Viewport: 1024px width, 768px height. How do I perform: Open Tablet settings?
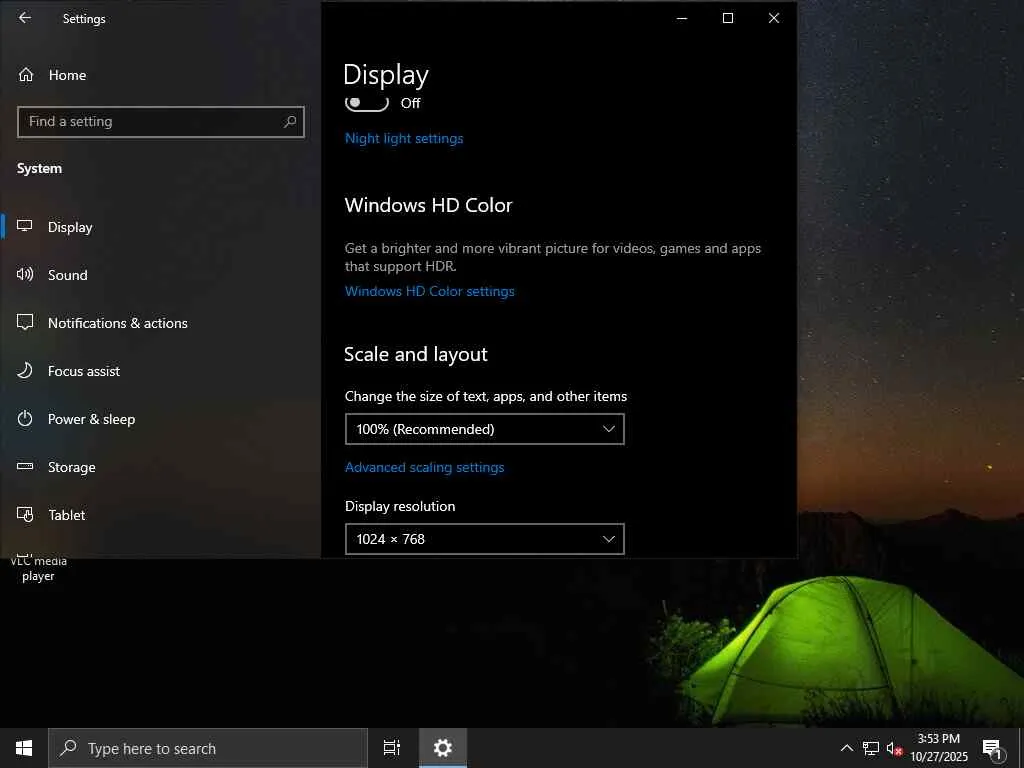pos(160,515)
